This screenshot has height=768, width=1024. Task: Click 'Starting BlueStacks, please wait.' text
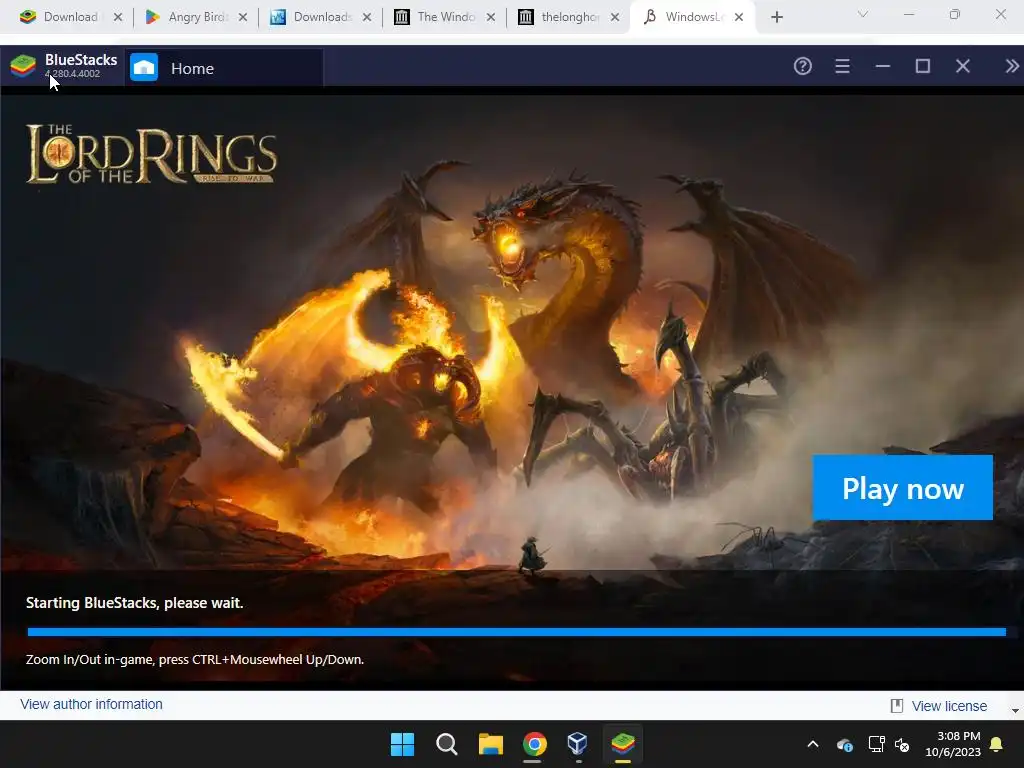[135, 603]
